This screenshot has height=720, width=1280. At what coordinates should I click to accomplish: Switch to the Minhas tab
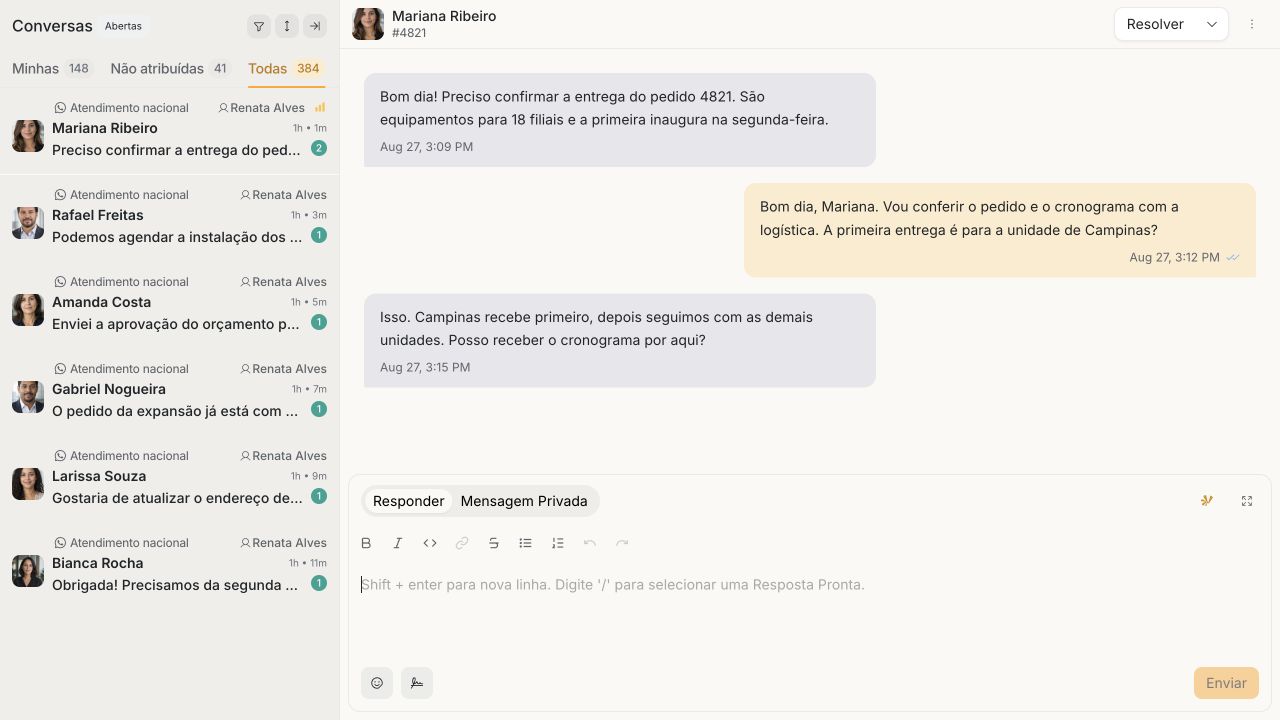point(51,69)
